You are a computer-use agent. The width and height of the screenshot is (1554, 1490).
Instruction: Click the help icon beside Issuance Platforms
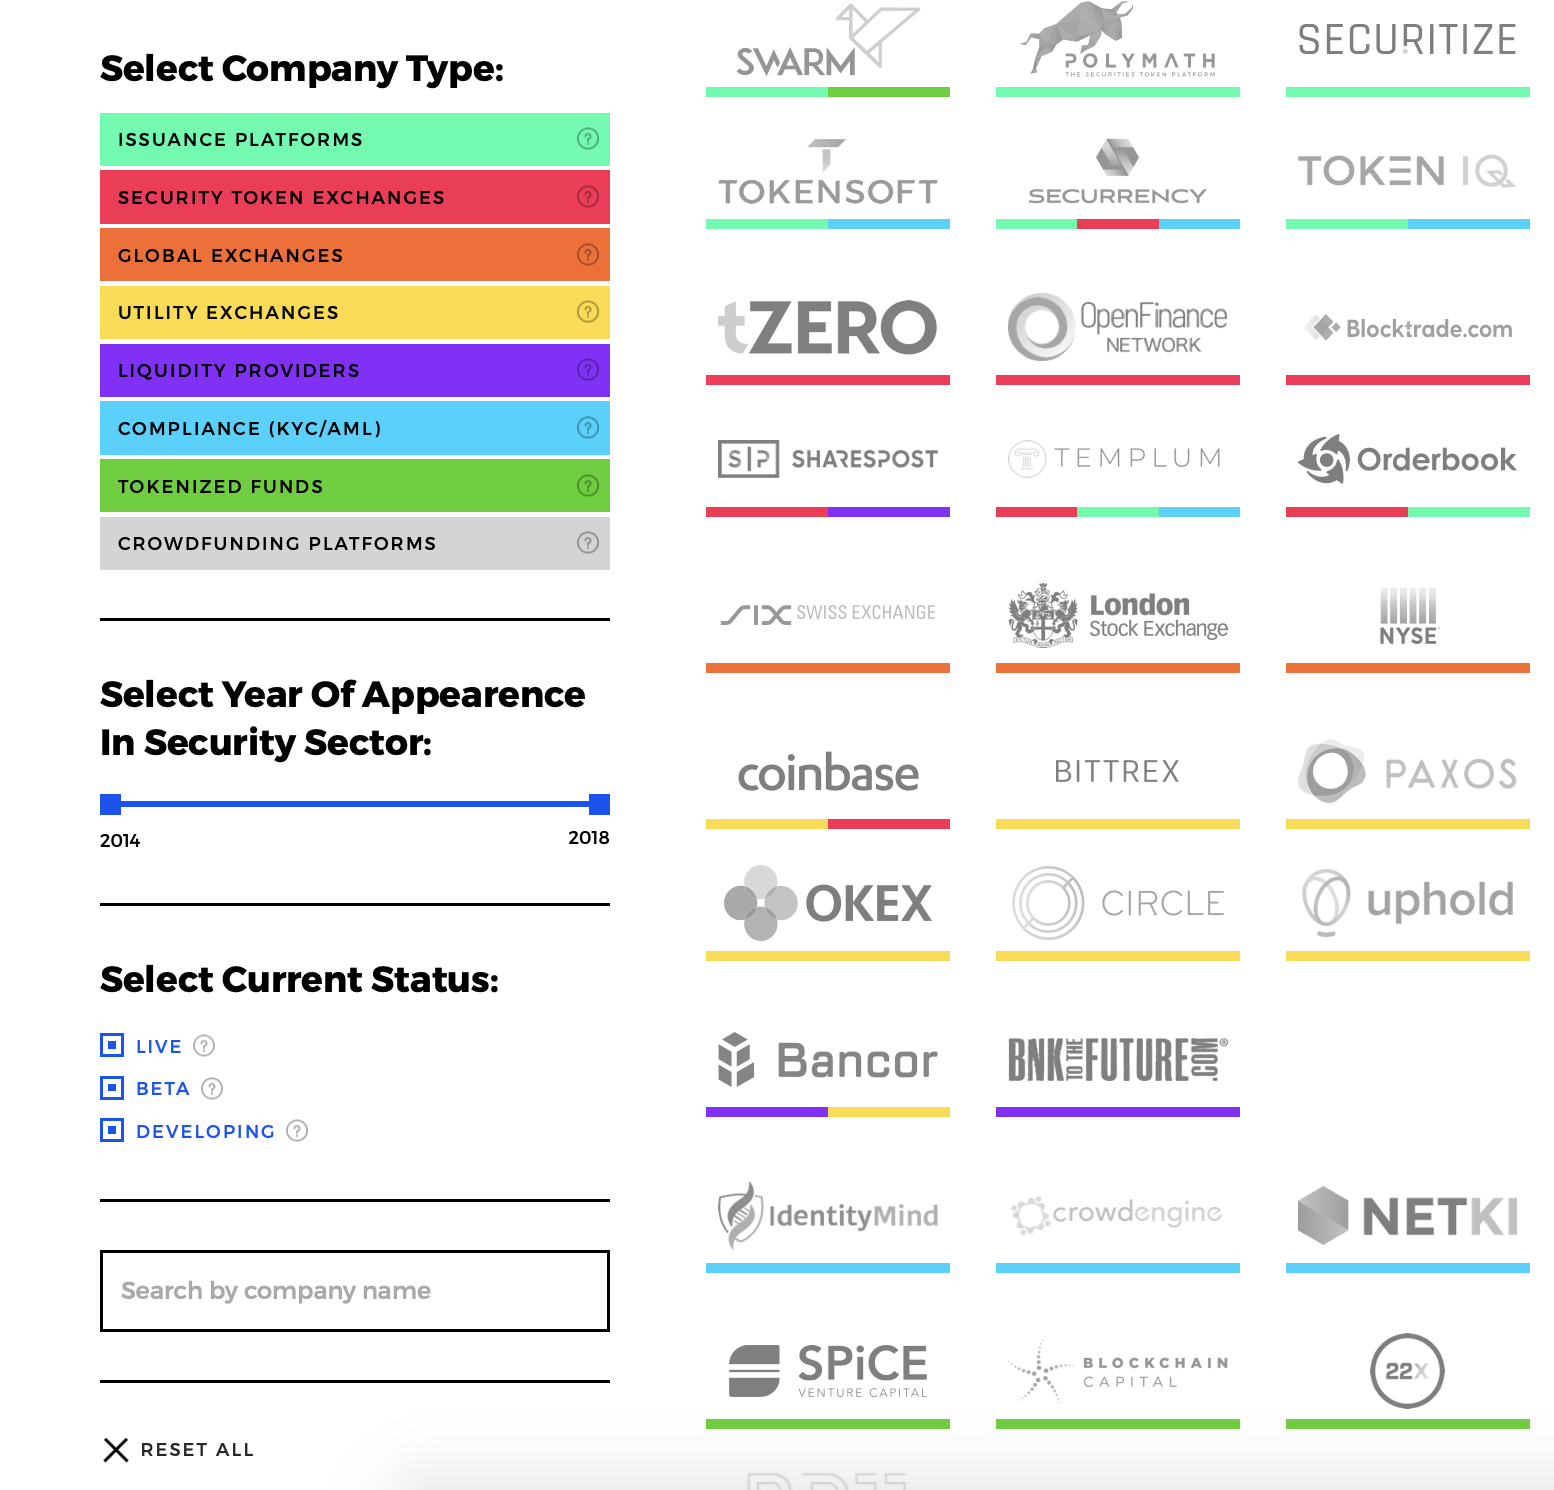tap(588, 140)
